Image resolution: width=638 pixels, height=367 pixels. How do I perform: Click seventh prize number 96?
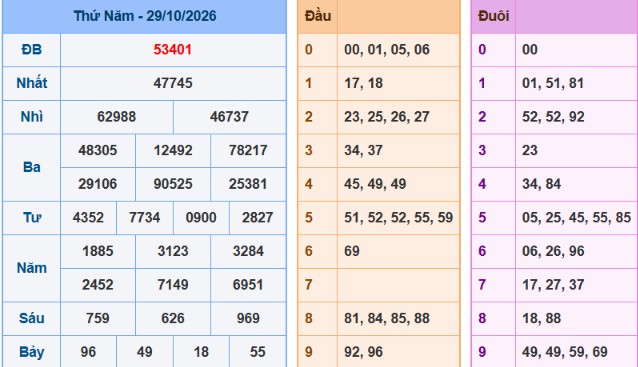click(88, 352)
